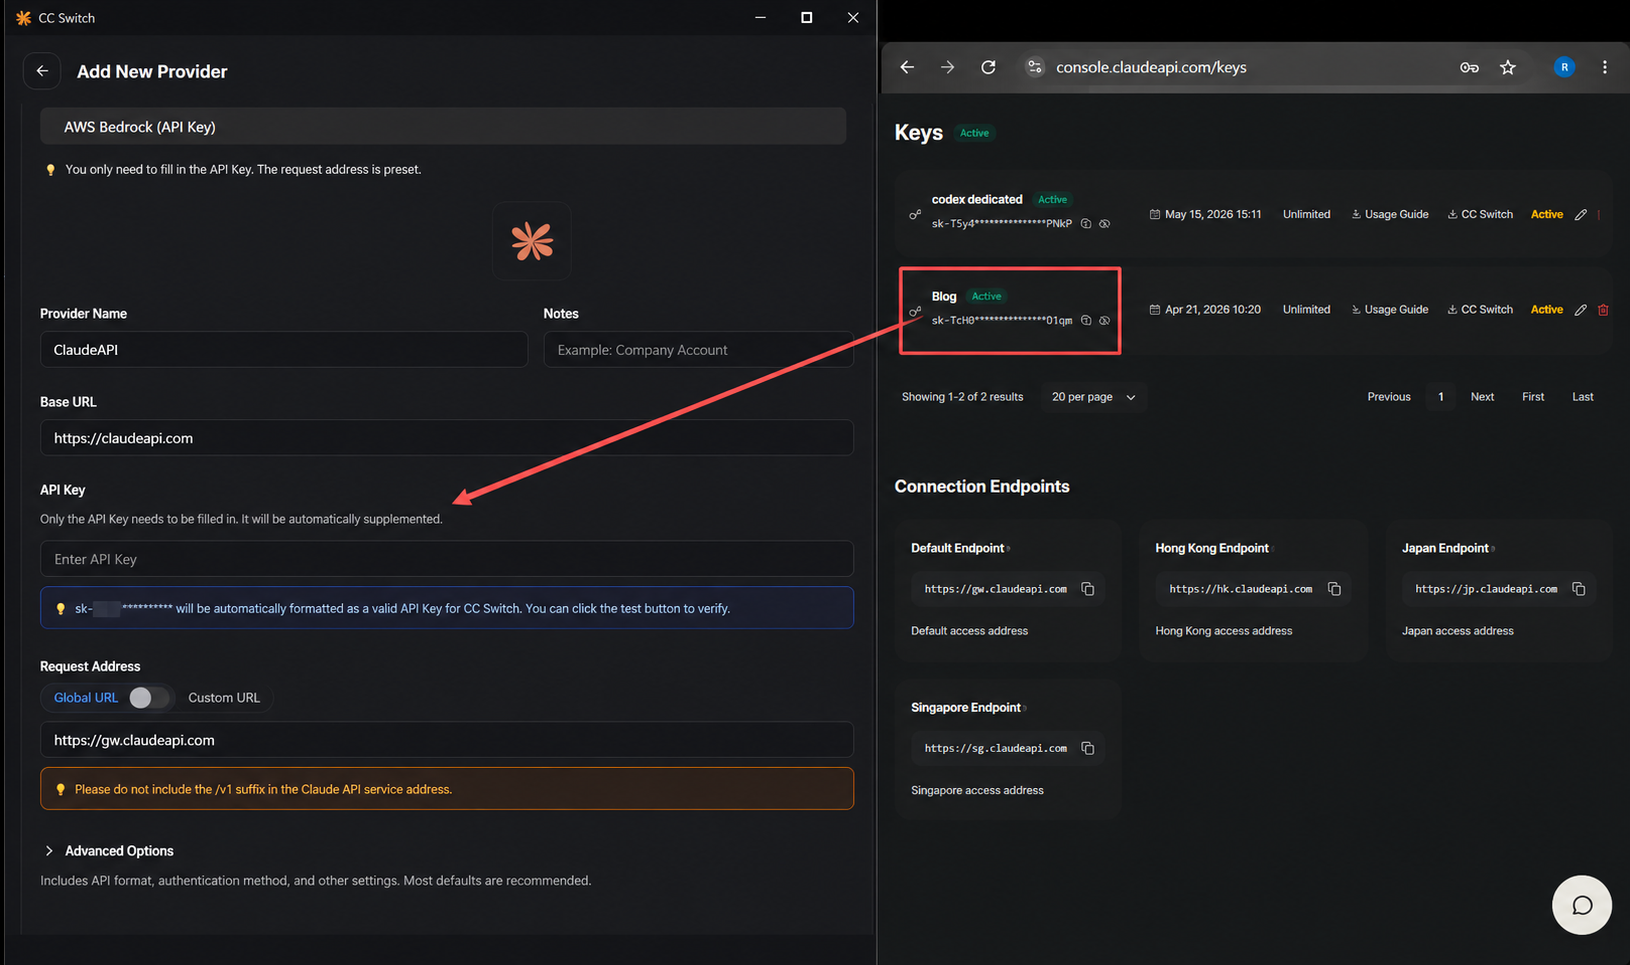Open the AWS Bedrock (API Key) selector
This screenshot has width=1630, height=965.
[x=443, y=127]
